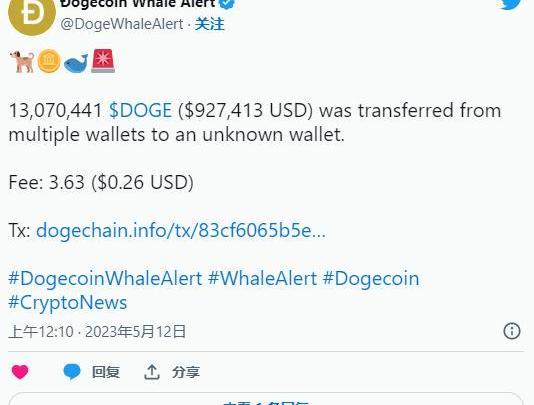Open the tweet info circle icon
The height and width of the screenshot is (405, 534).
(x=512, y=331)
